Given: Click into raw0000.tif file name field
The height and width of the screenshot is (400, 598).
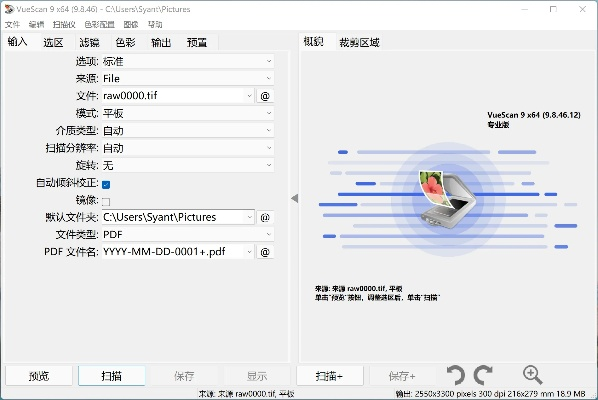Looking at the screenshot, I should tap(173, 96).
